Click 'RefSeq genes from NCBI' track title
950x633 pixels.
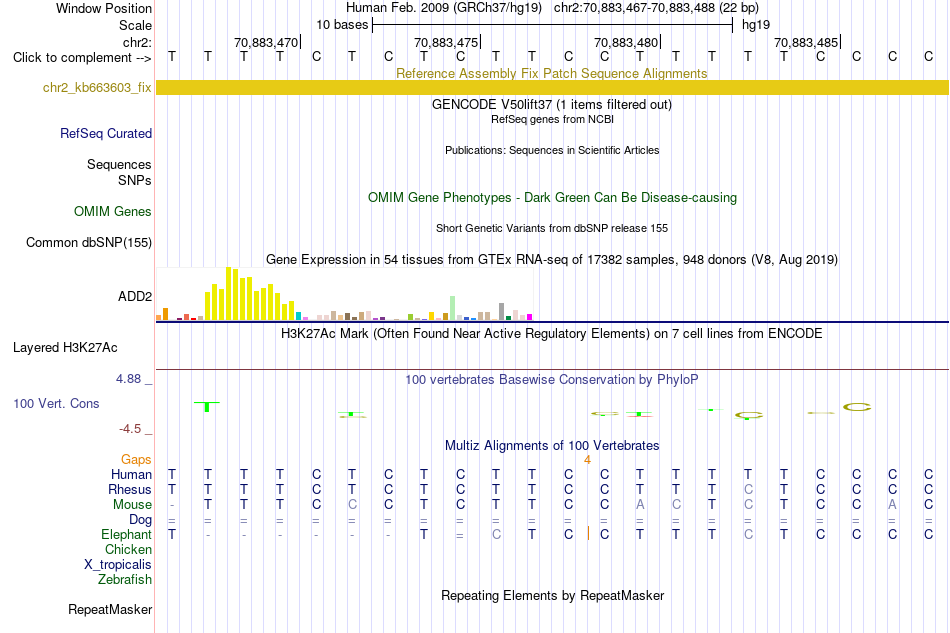pyautogui.click(x=552, y=119)
